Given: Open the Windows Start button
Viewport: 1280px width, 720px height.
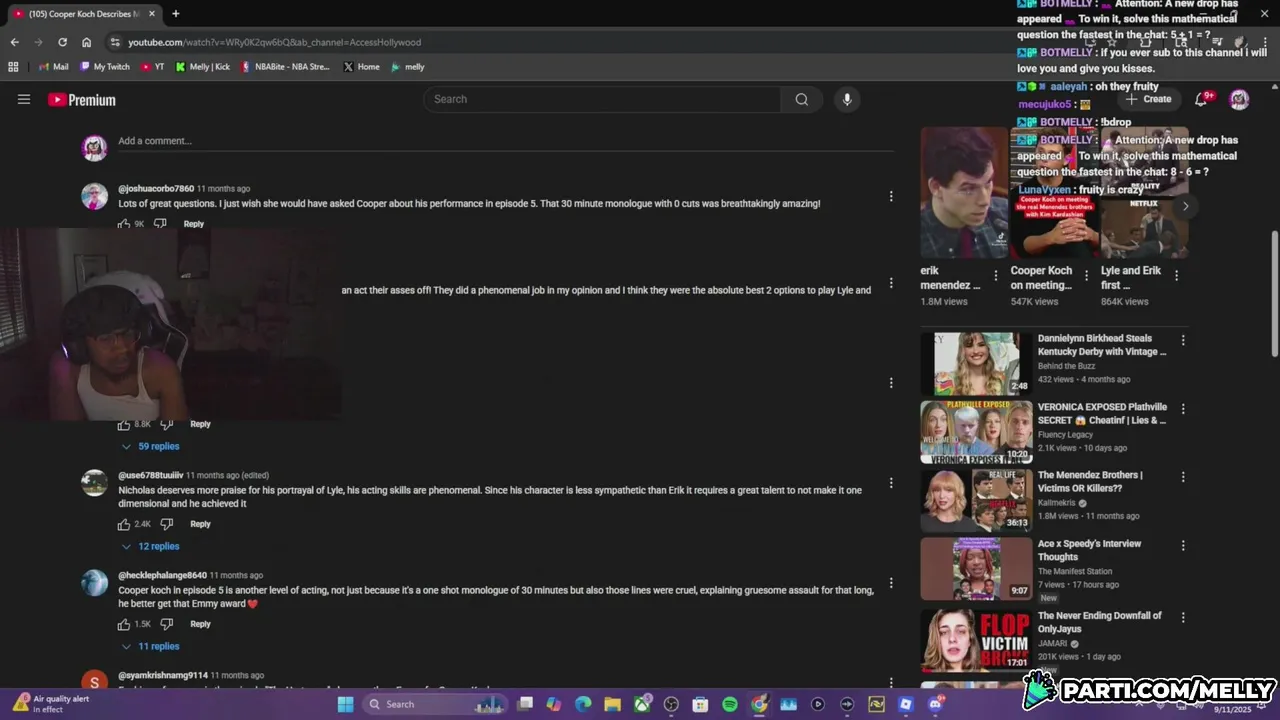Looking at the screenshot, I should (345, 704).
